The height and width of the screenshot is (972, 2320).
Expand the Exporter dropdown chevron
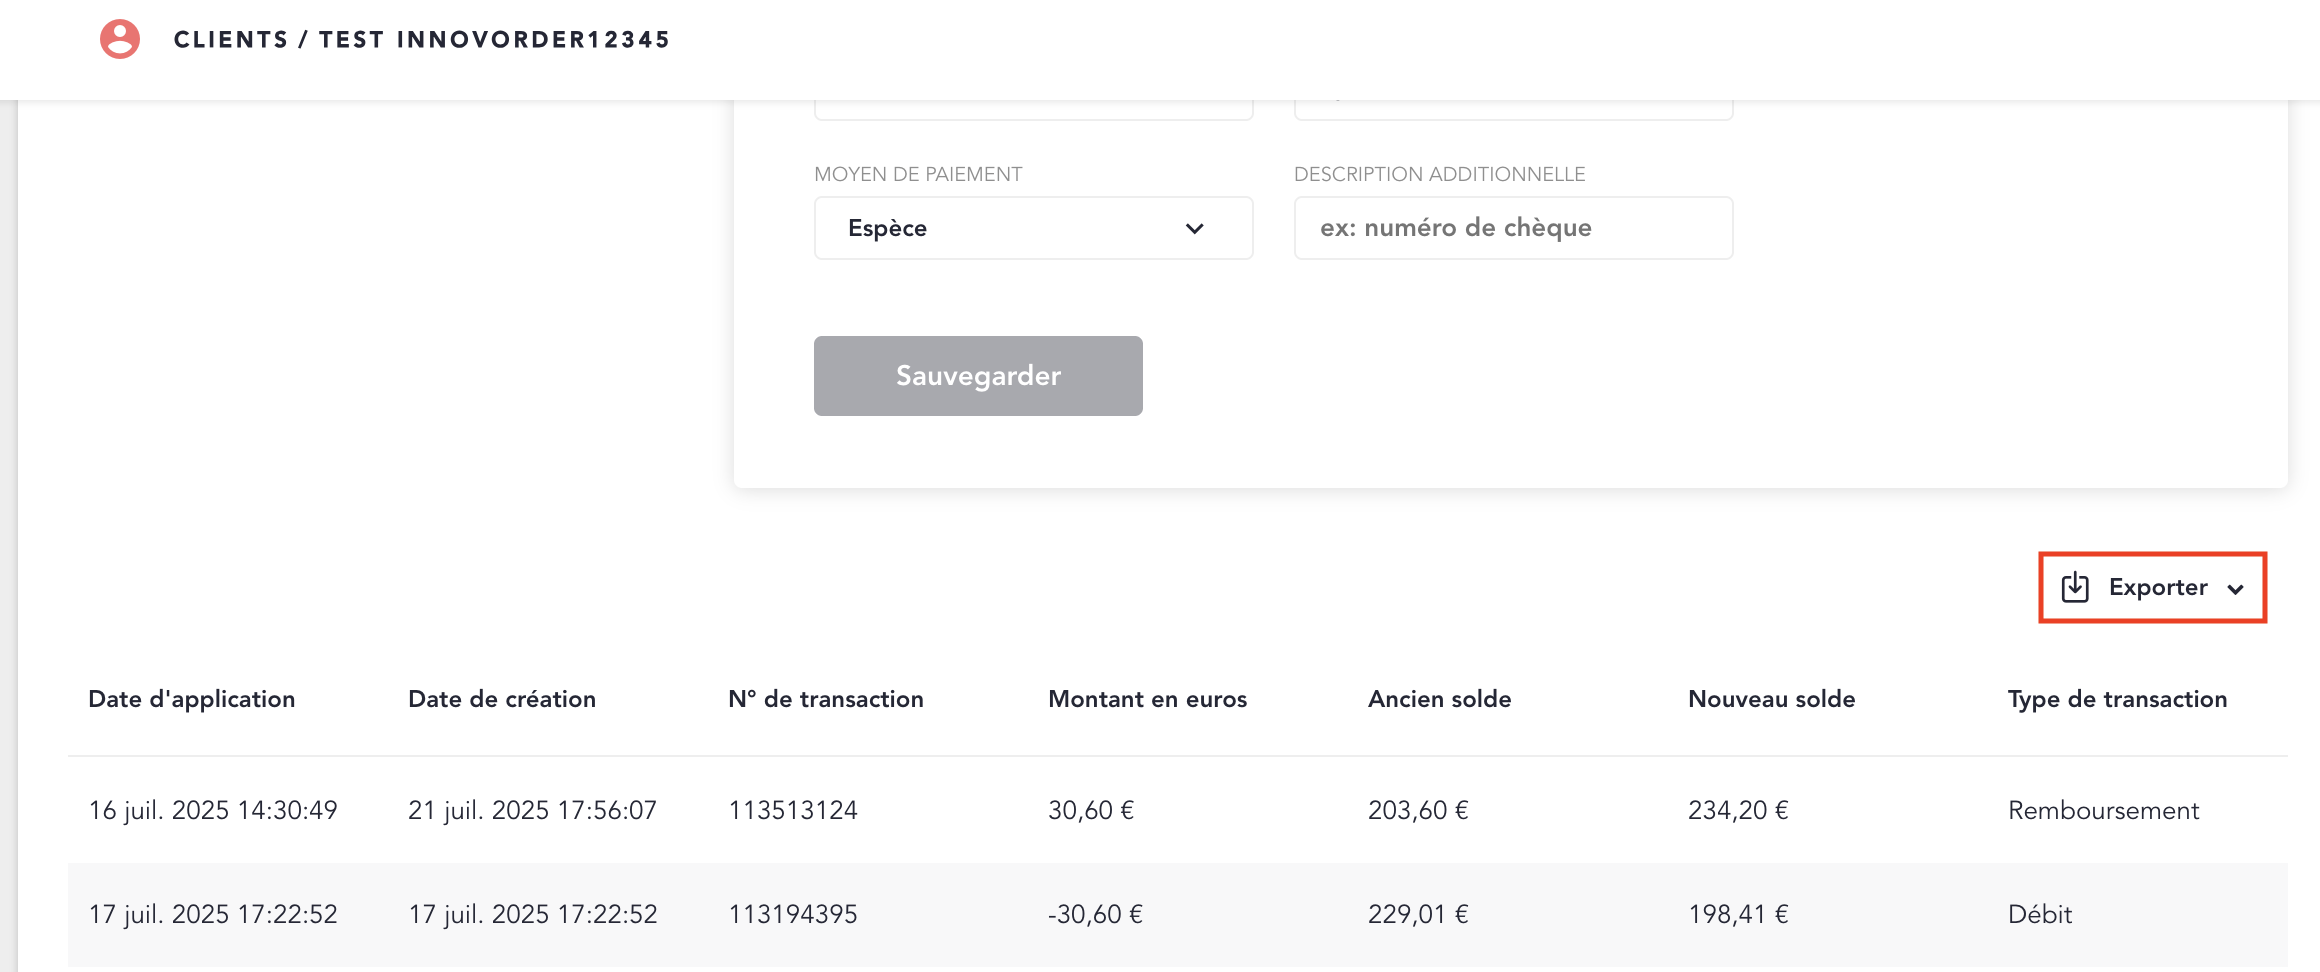2236,589
